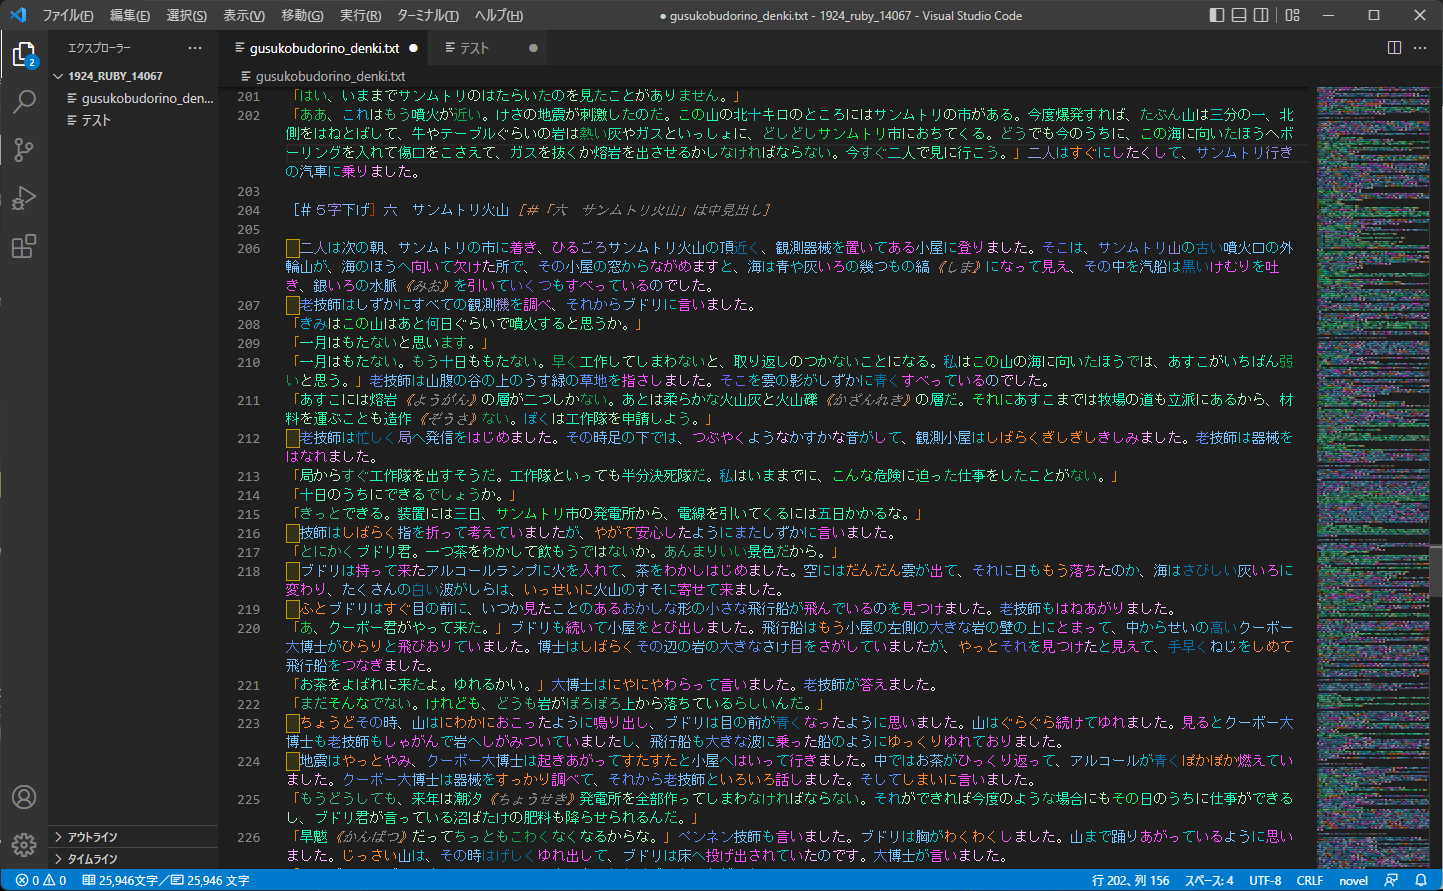The image size is (1443, 891).
Task: Open the Run and Debug view
Action: (24, 195)
